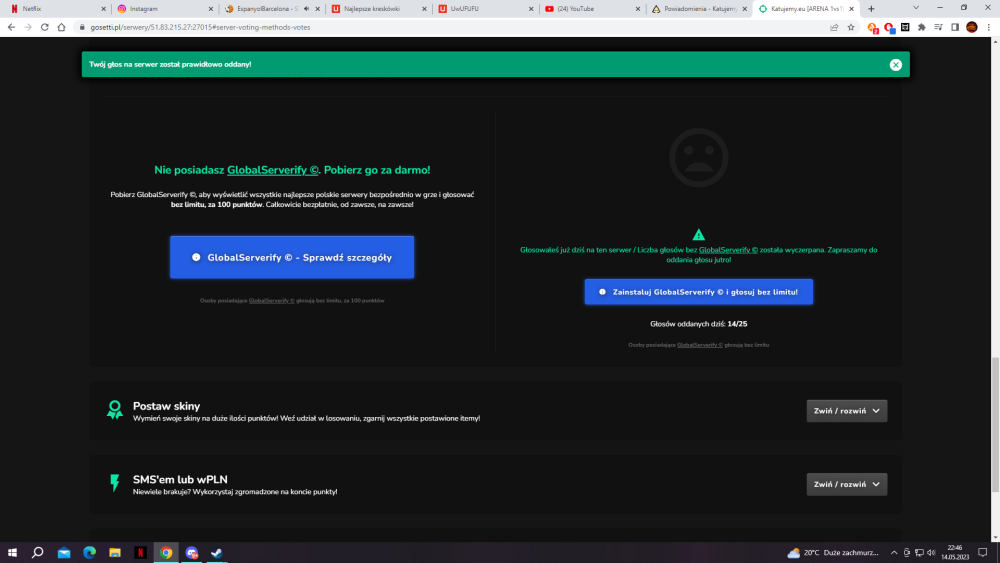The width and height of the screenshot is (1000, 563).
Task: Click 'Głosów oddanych dziś: 14/25' text
Action: pos(698,324)
